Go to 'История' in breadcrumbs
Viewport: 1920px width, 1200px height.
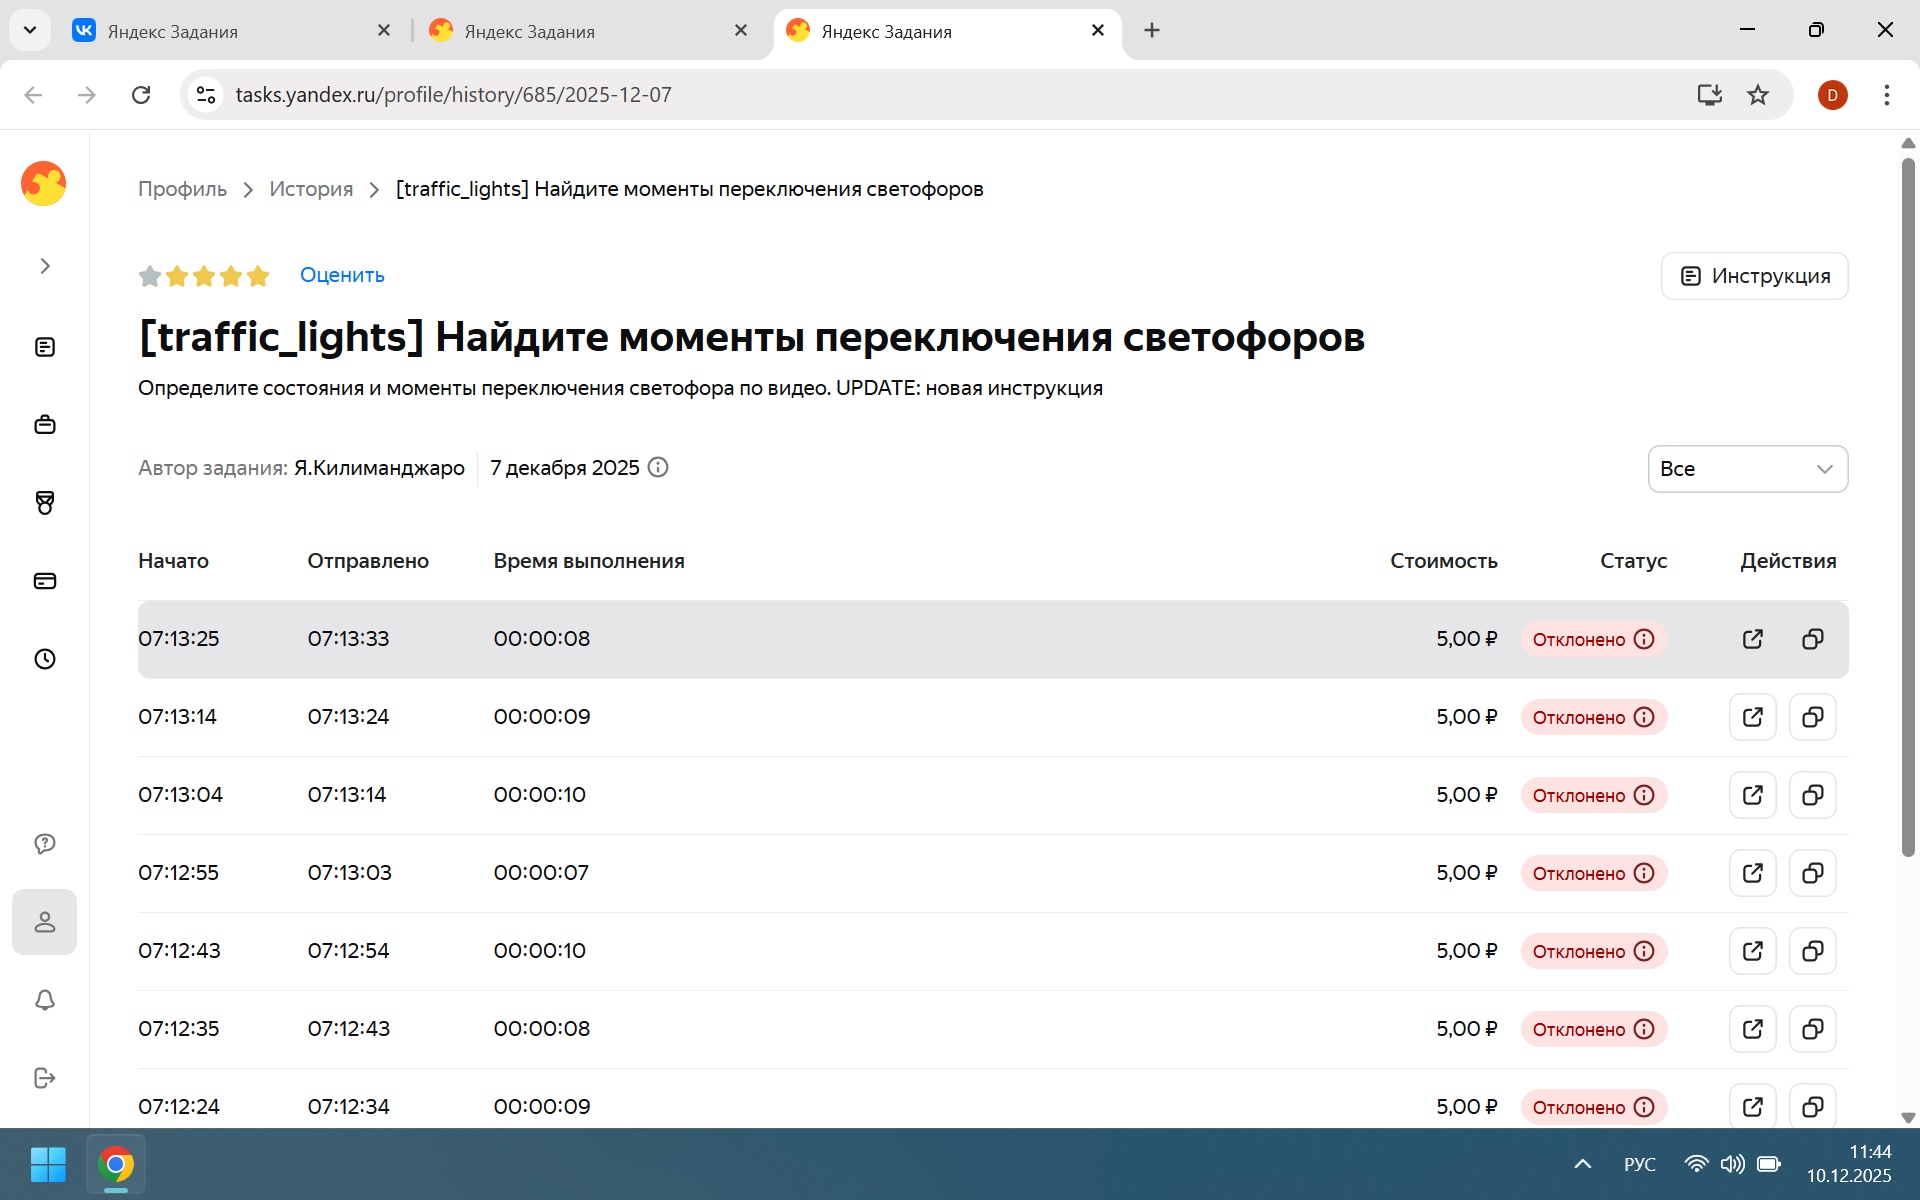(x=311, y=189)
